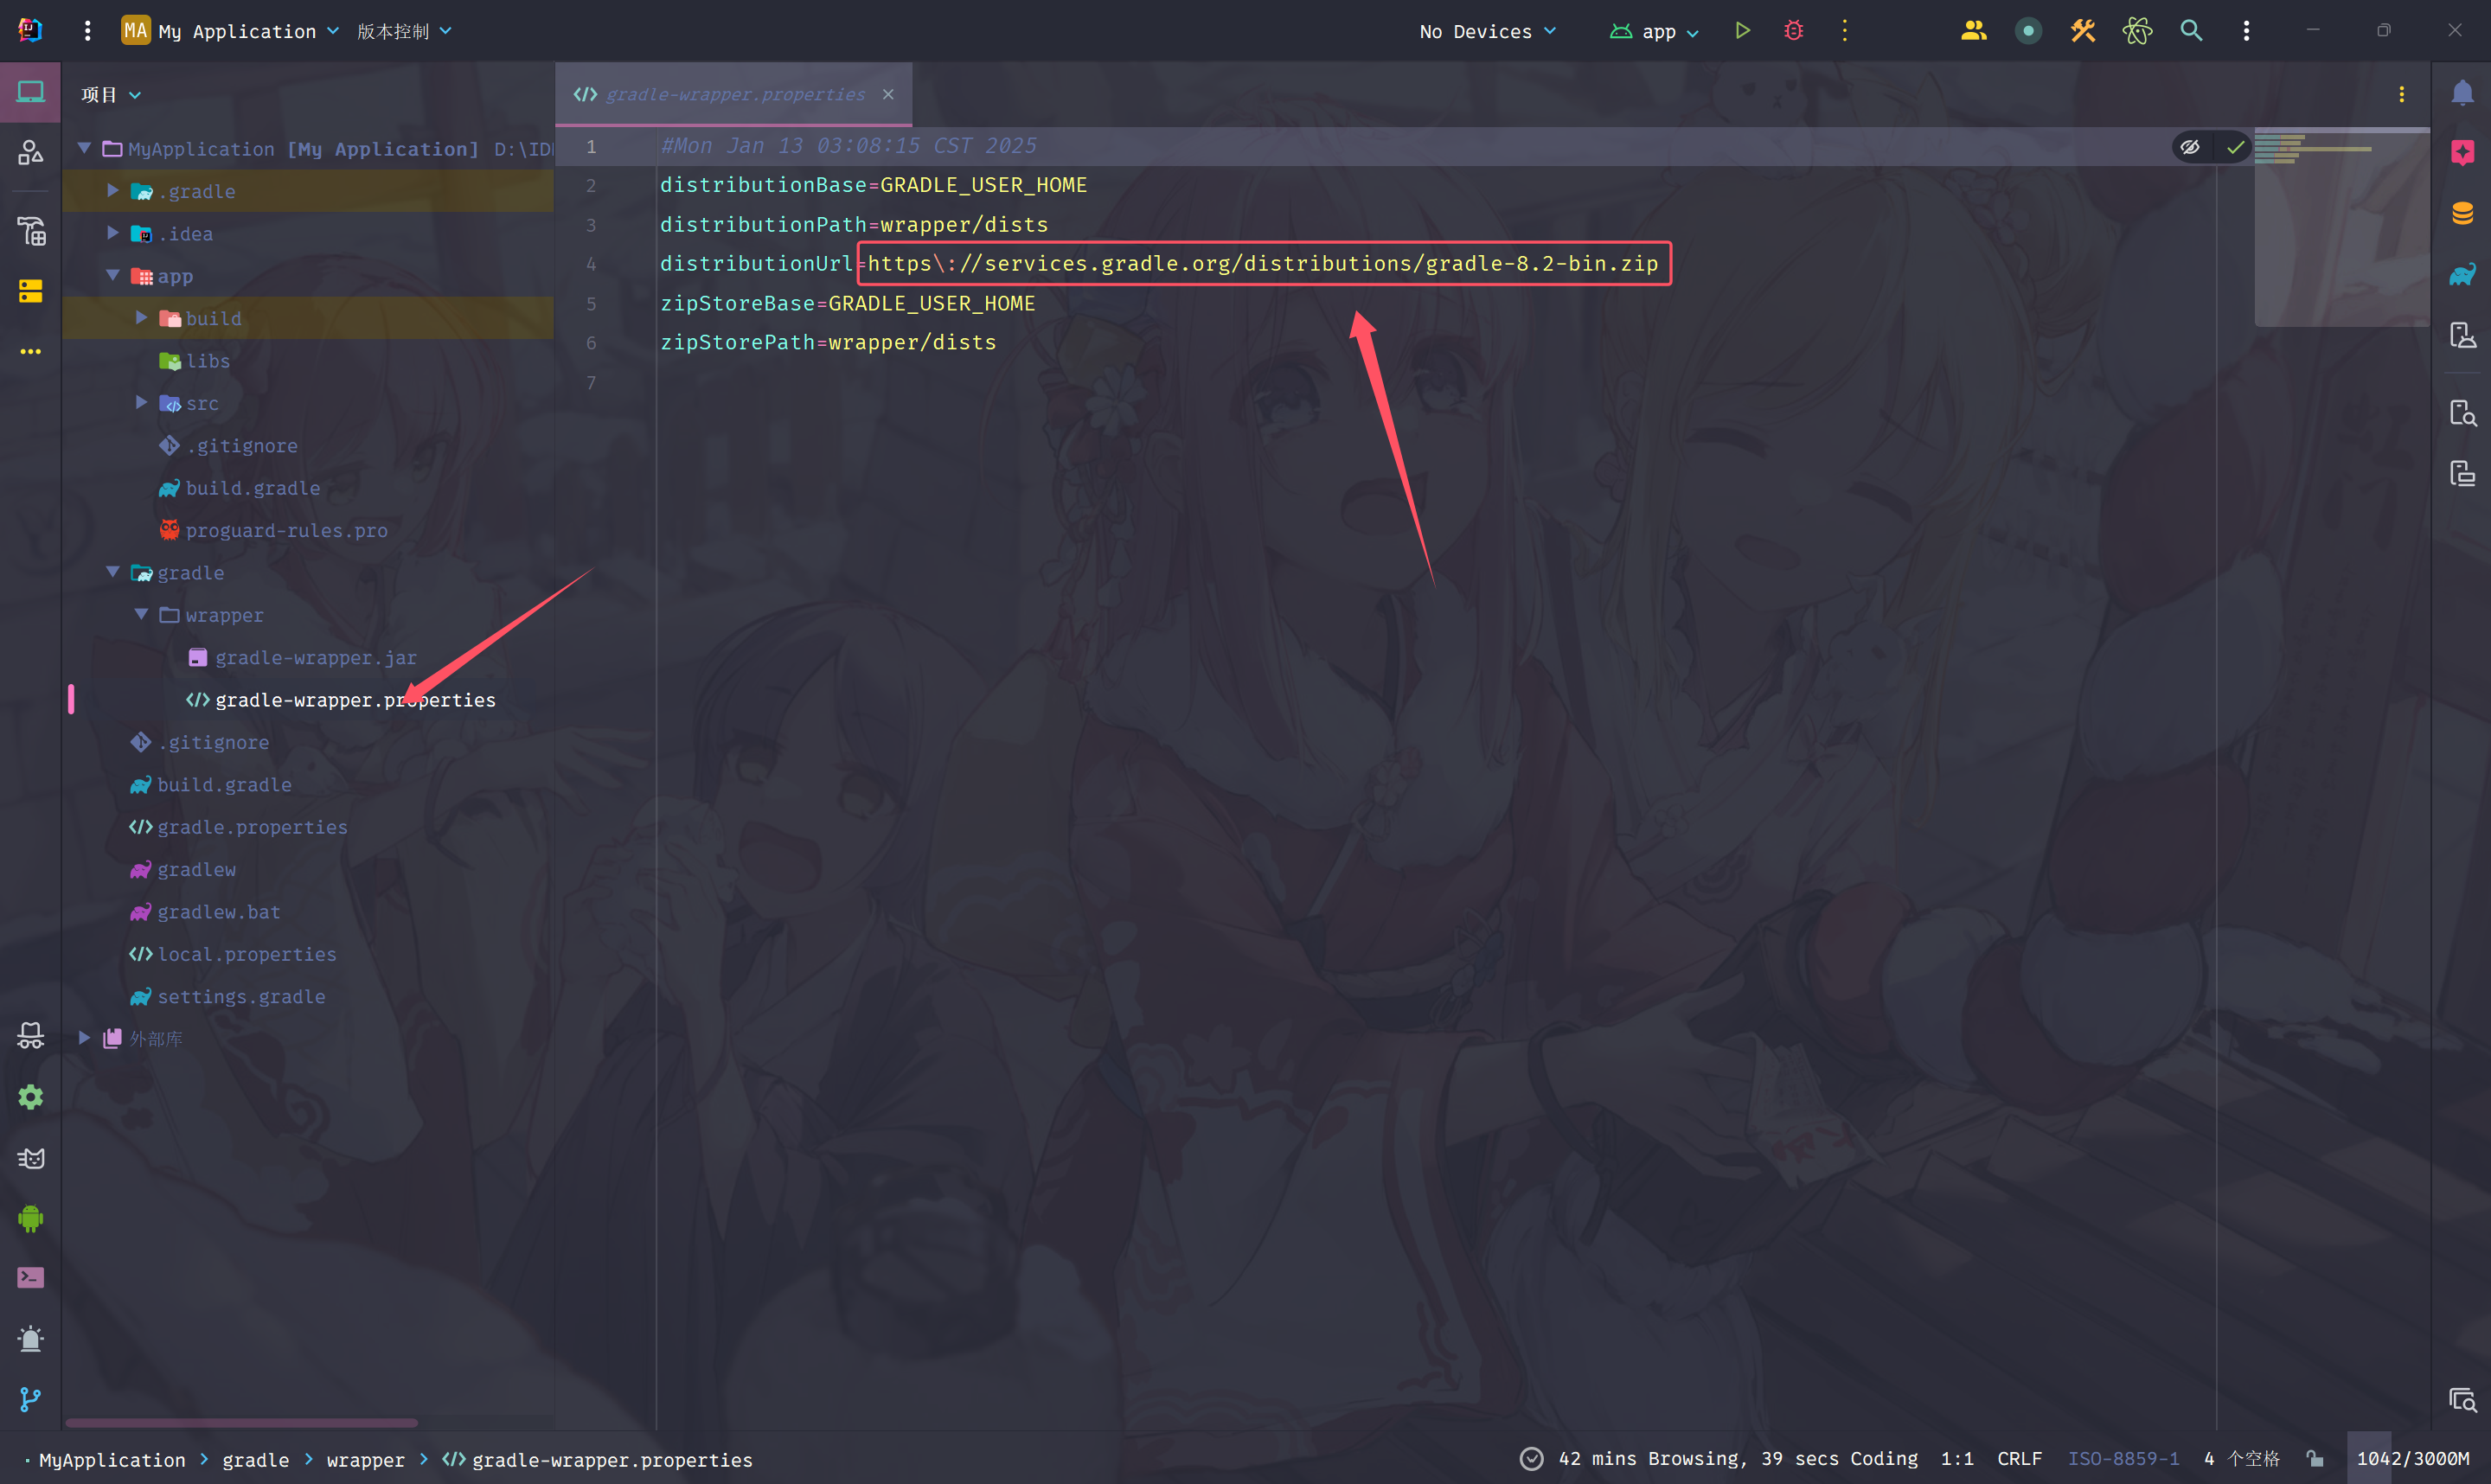Click the ISO-8859-1 encoding label
Image resolution: width=2491 pixels, height=1484 pixels.
tap(2123, 1459)
